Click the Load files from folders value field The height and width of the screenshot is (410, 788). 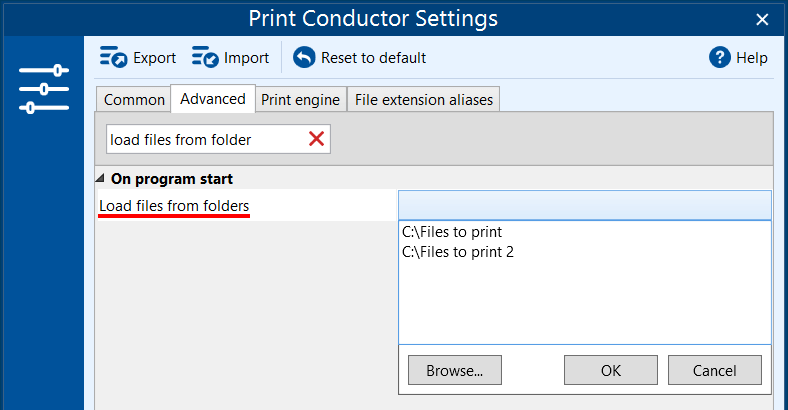click(x=584, y=205)
